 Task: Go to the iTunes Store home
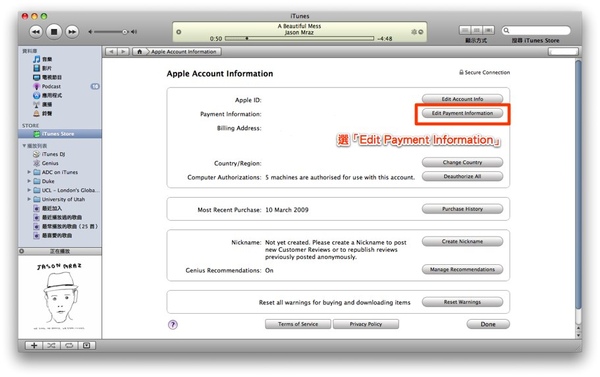click(140, 52)
